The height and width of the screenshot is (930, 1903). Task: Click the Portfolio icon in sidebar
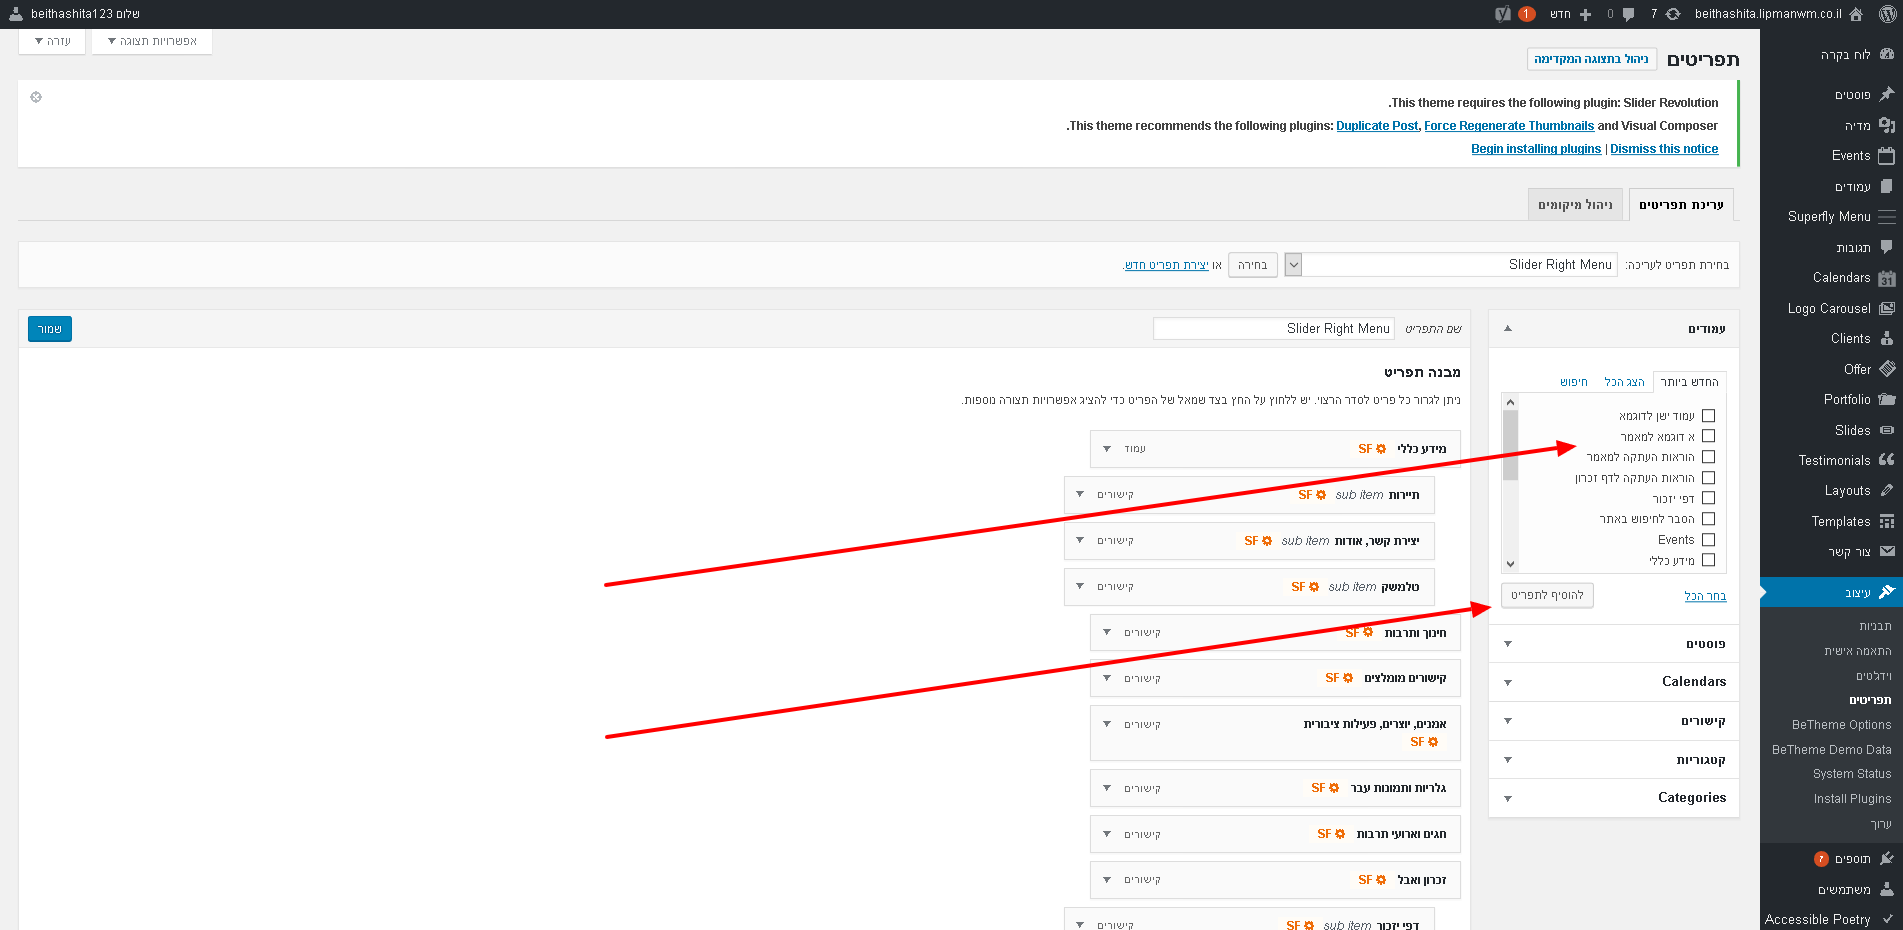[x=1886, y=399]
